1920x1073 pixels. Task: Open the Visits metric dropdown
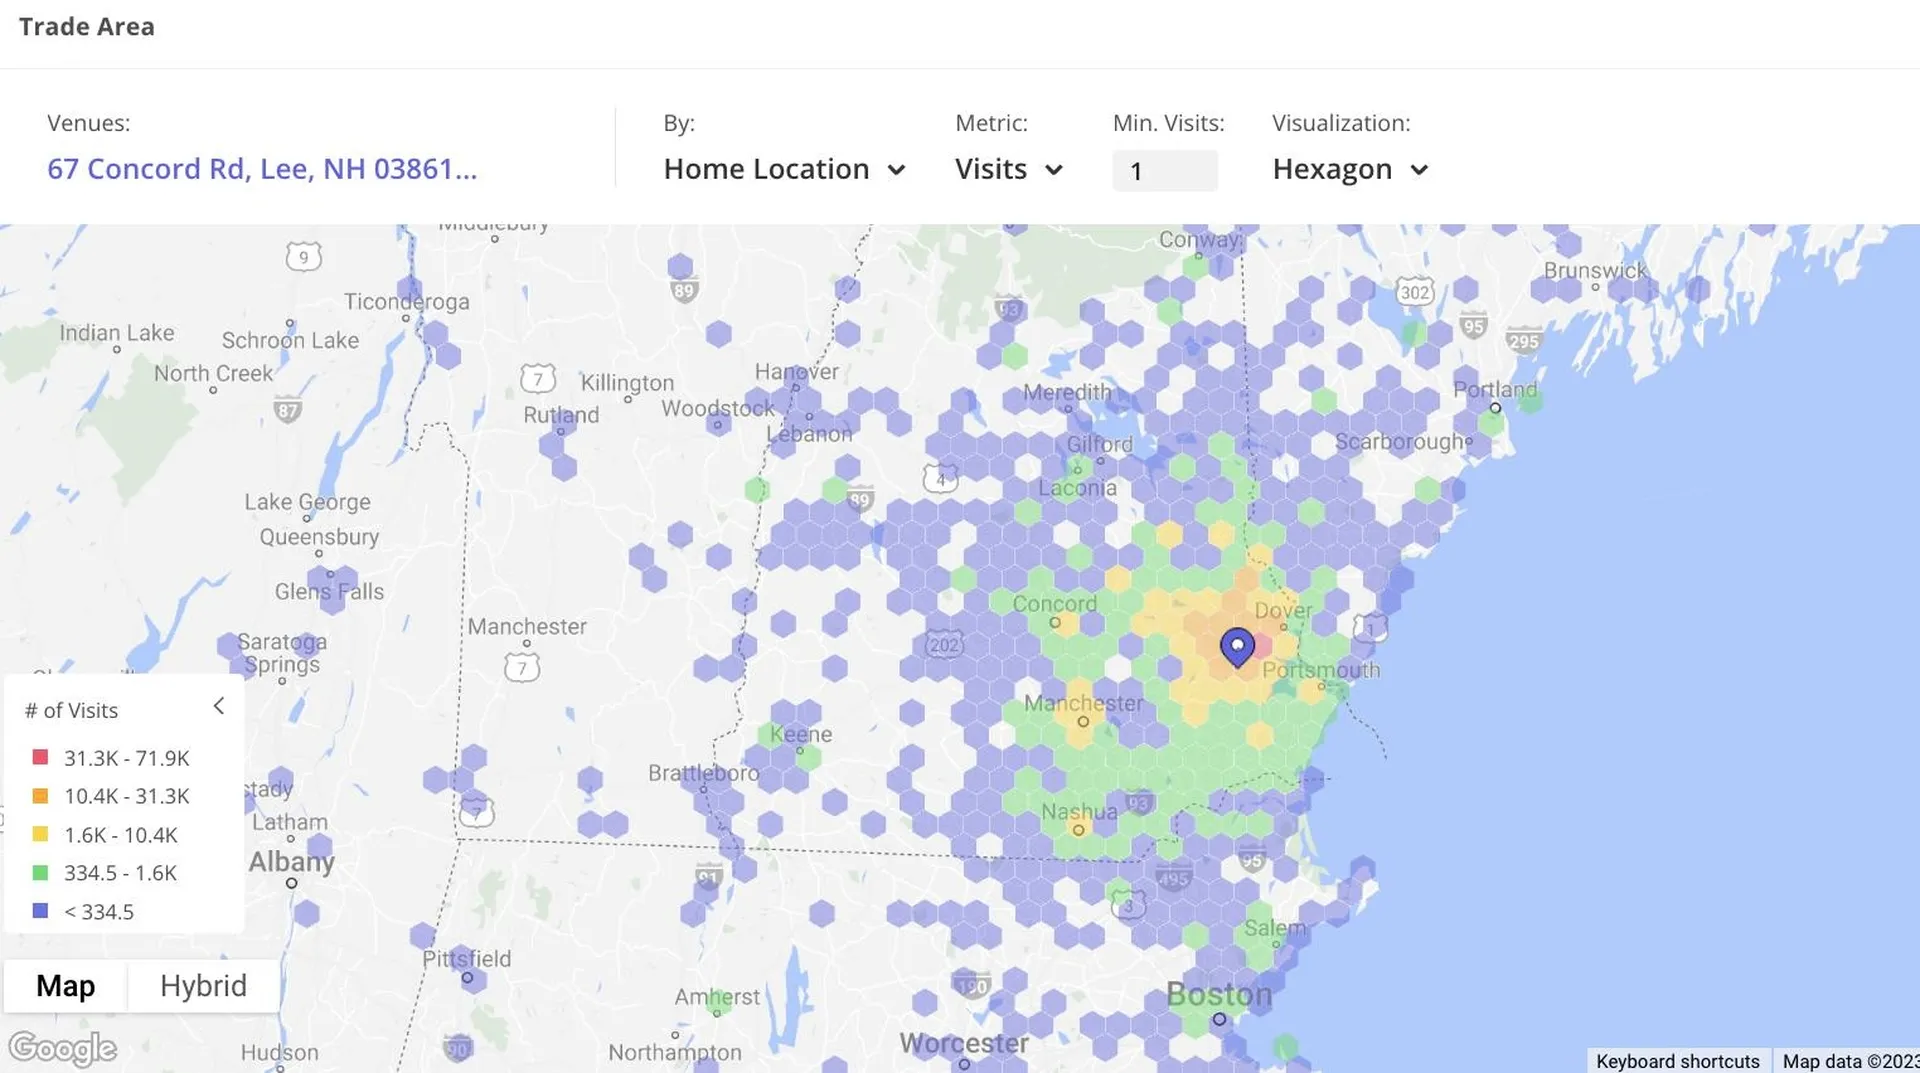click(x=1008, y=169)
